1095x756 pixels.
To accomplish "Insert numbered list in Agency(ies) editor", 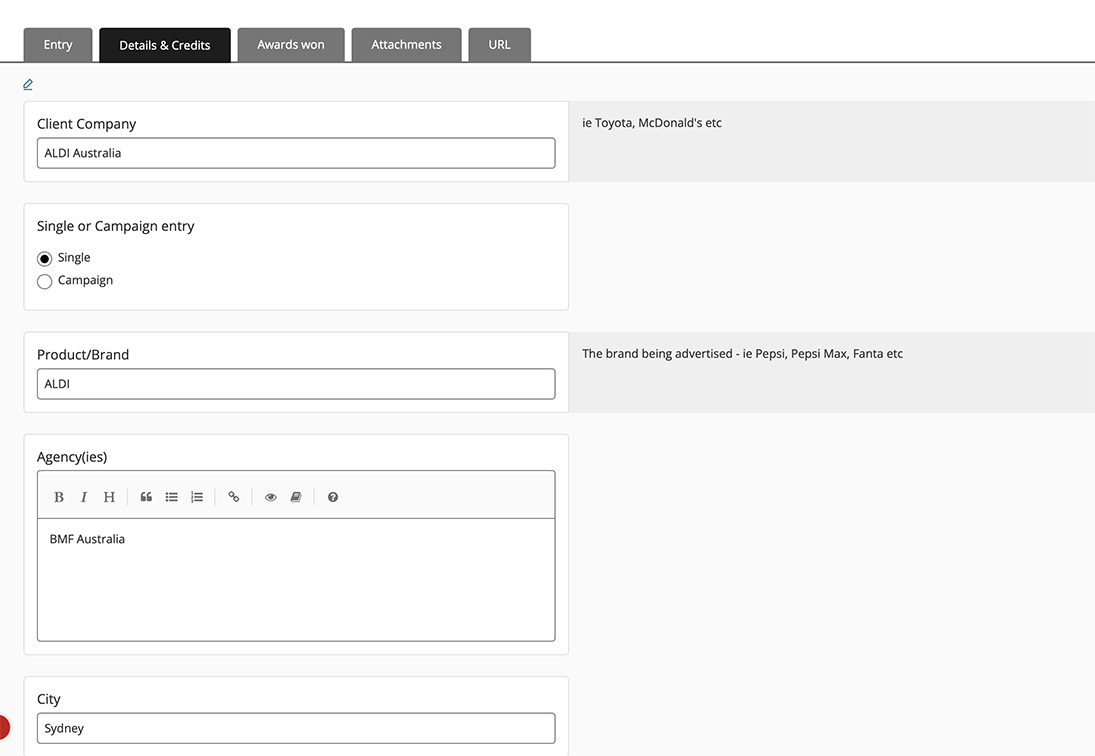I will pos(197,497).
